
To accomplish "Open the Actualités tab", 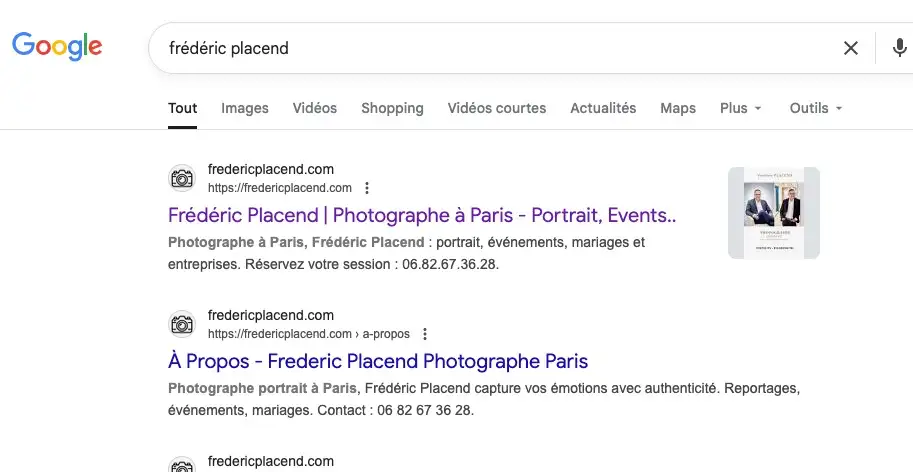I will 603,108.
